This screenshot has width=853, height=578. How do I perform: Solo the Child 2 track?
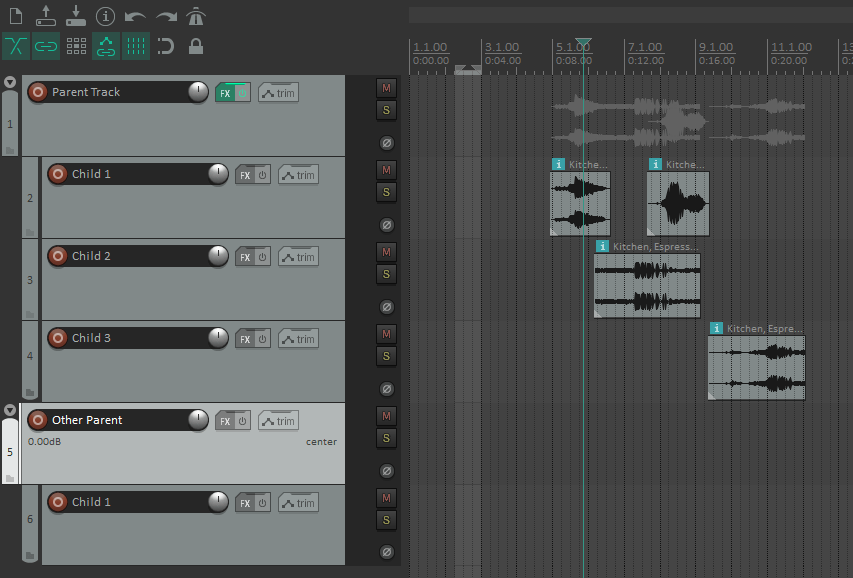tap(386, 274)
